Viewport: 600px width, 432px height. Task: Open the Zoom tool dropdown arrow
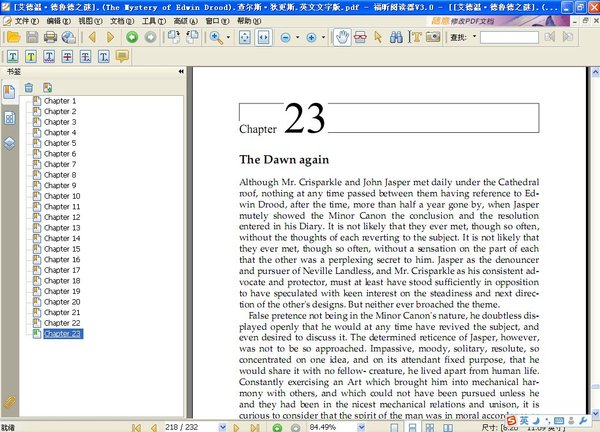tap(228, 37)
